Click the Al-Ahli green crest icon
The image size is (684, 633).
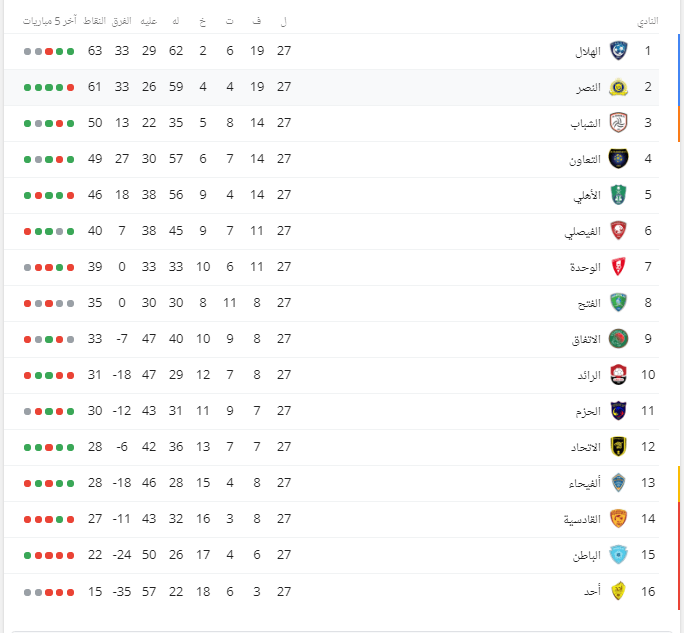[x=618, y=195]
